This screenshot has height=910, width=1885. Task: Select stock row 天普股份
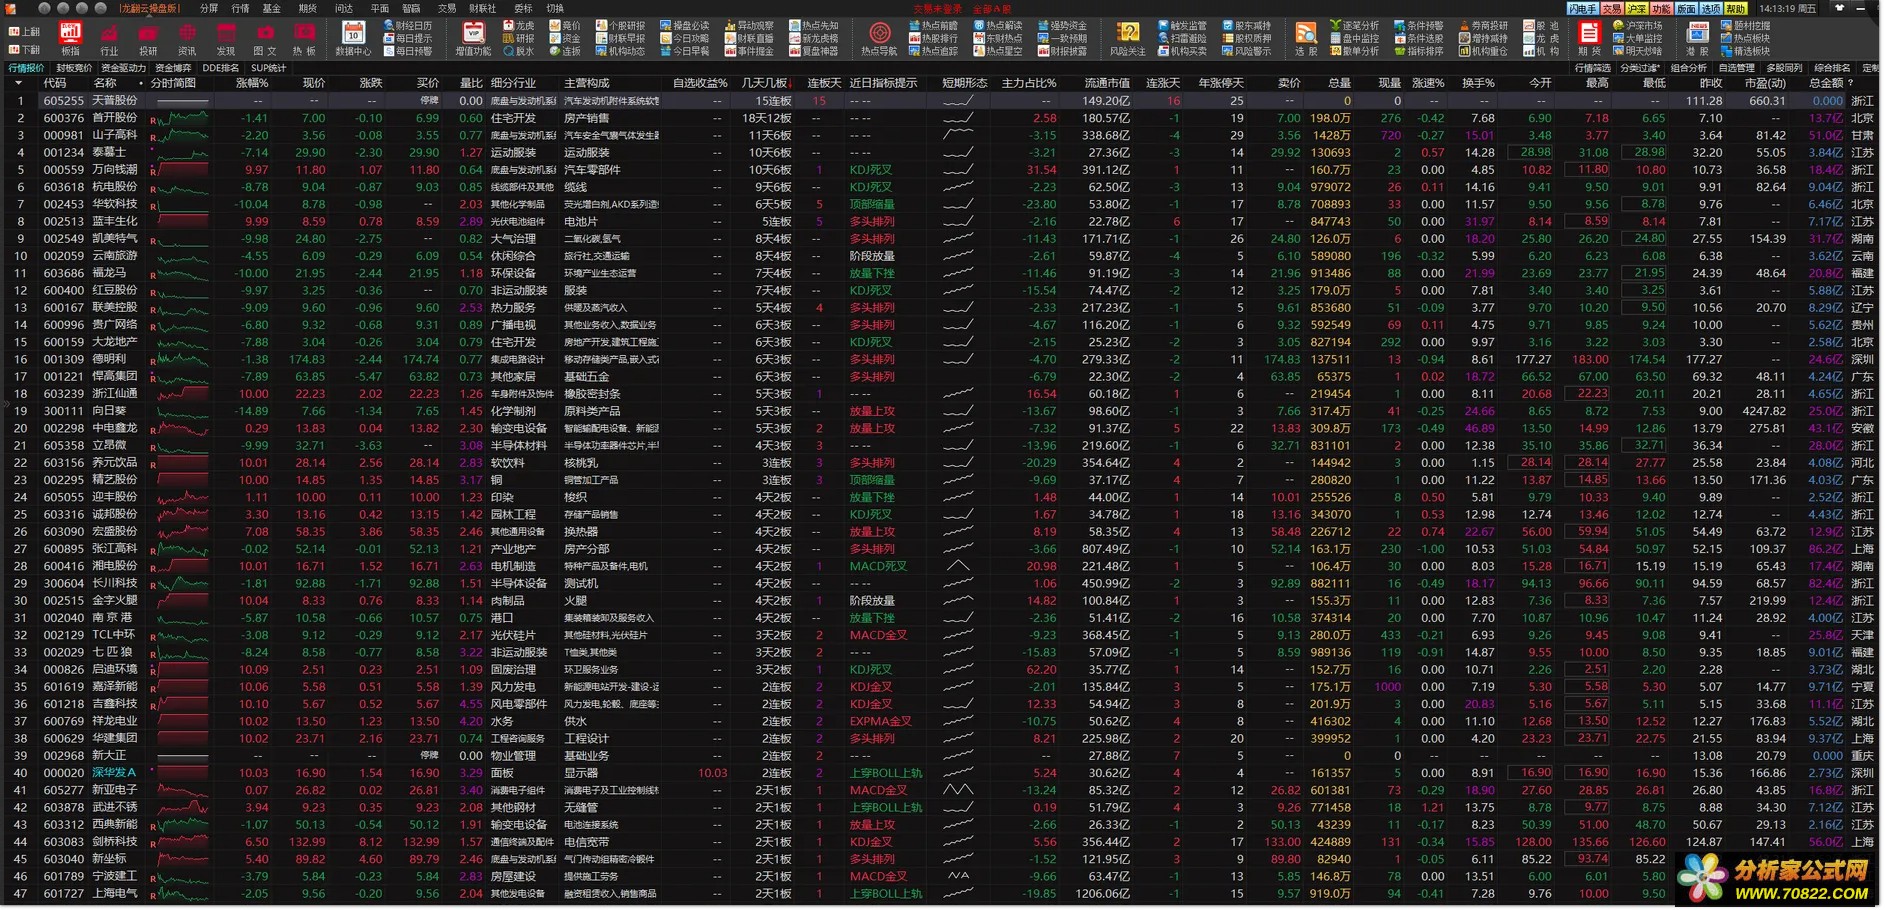(x=940, y=101)
